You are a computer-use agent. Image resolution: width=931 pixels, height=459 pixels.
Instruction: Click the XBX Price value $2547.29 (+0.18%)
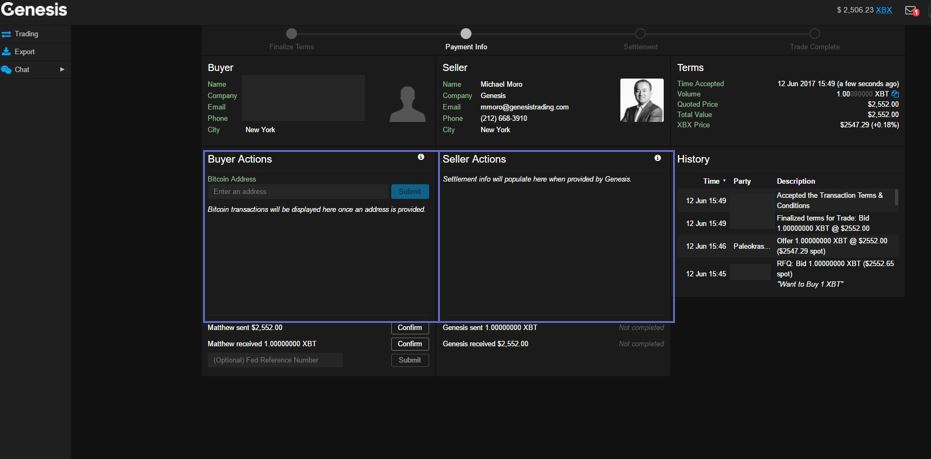(869, 125)
